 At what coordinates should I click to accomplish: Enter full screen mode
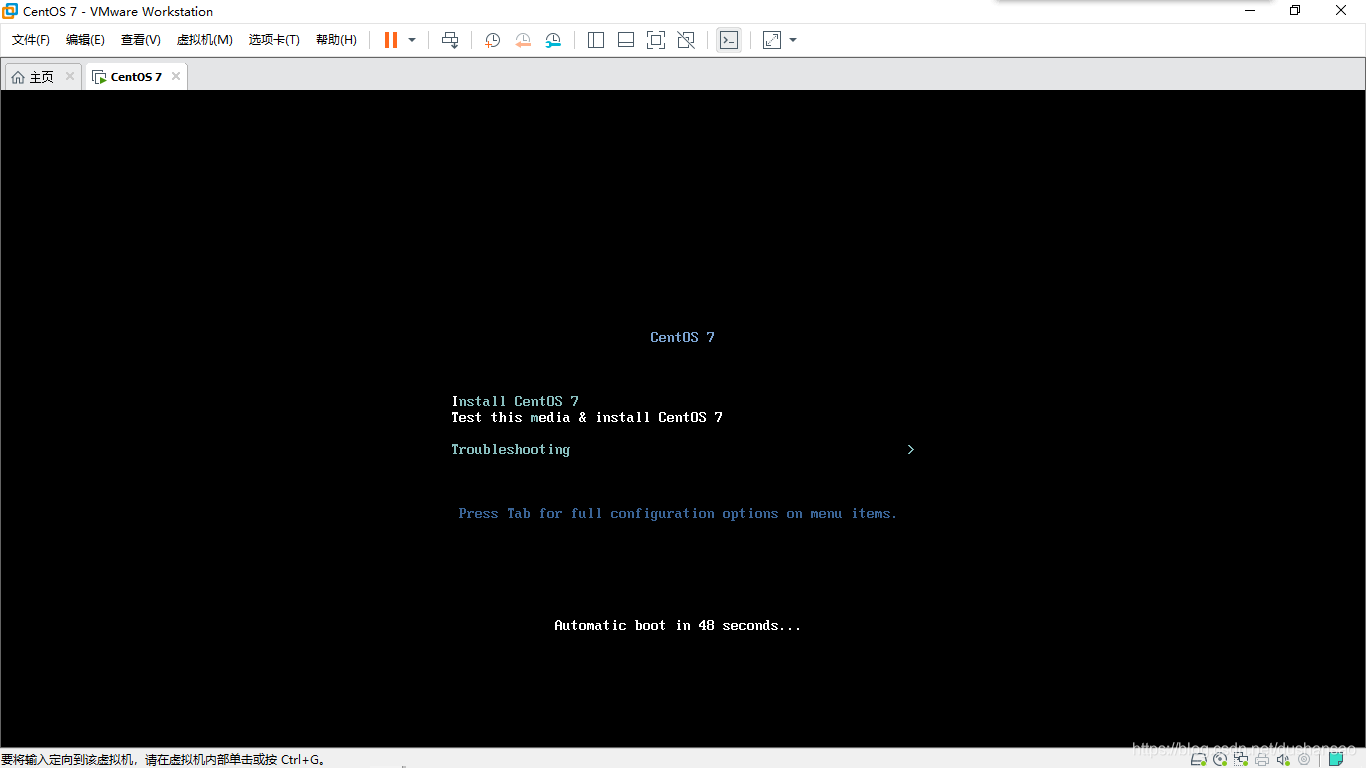pos(656,40)
